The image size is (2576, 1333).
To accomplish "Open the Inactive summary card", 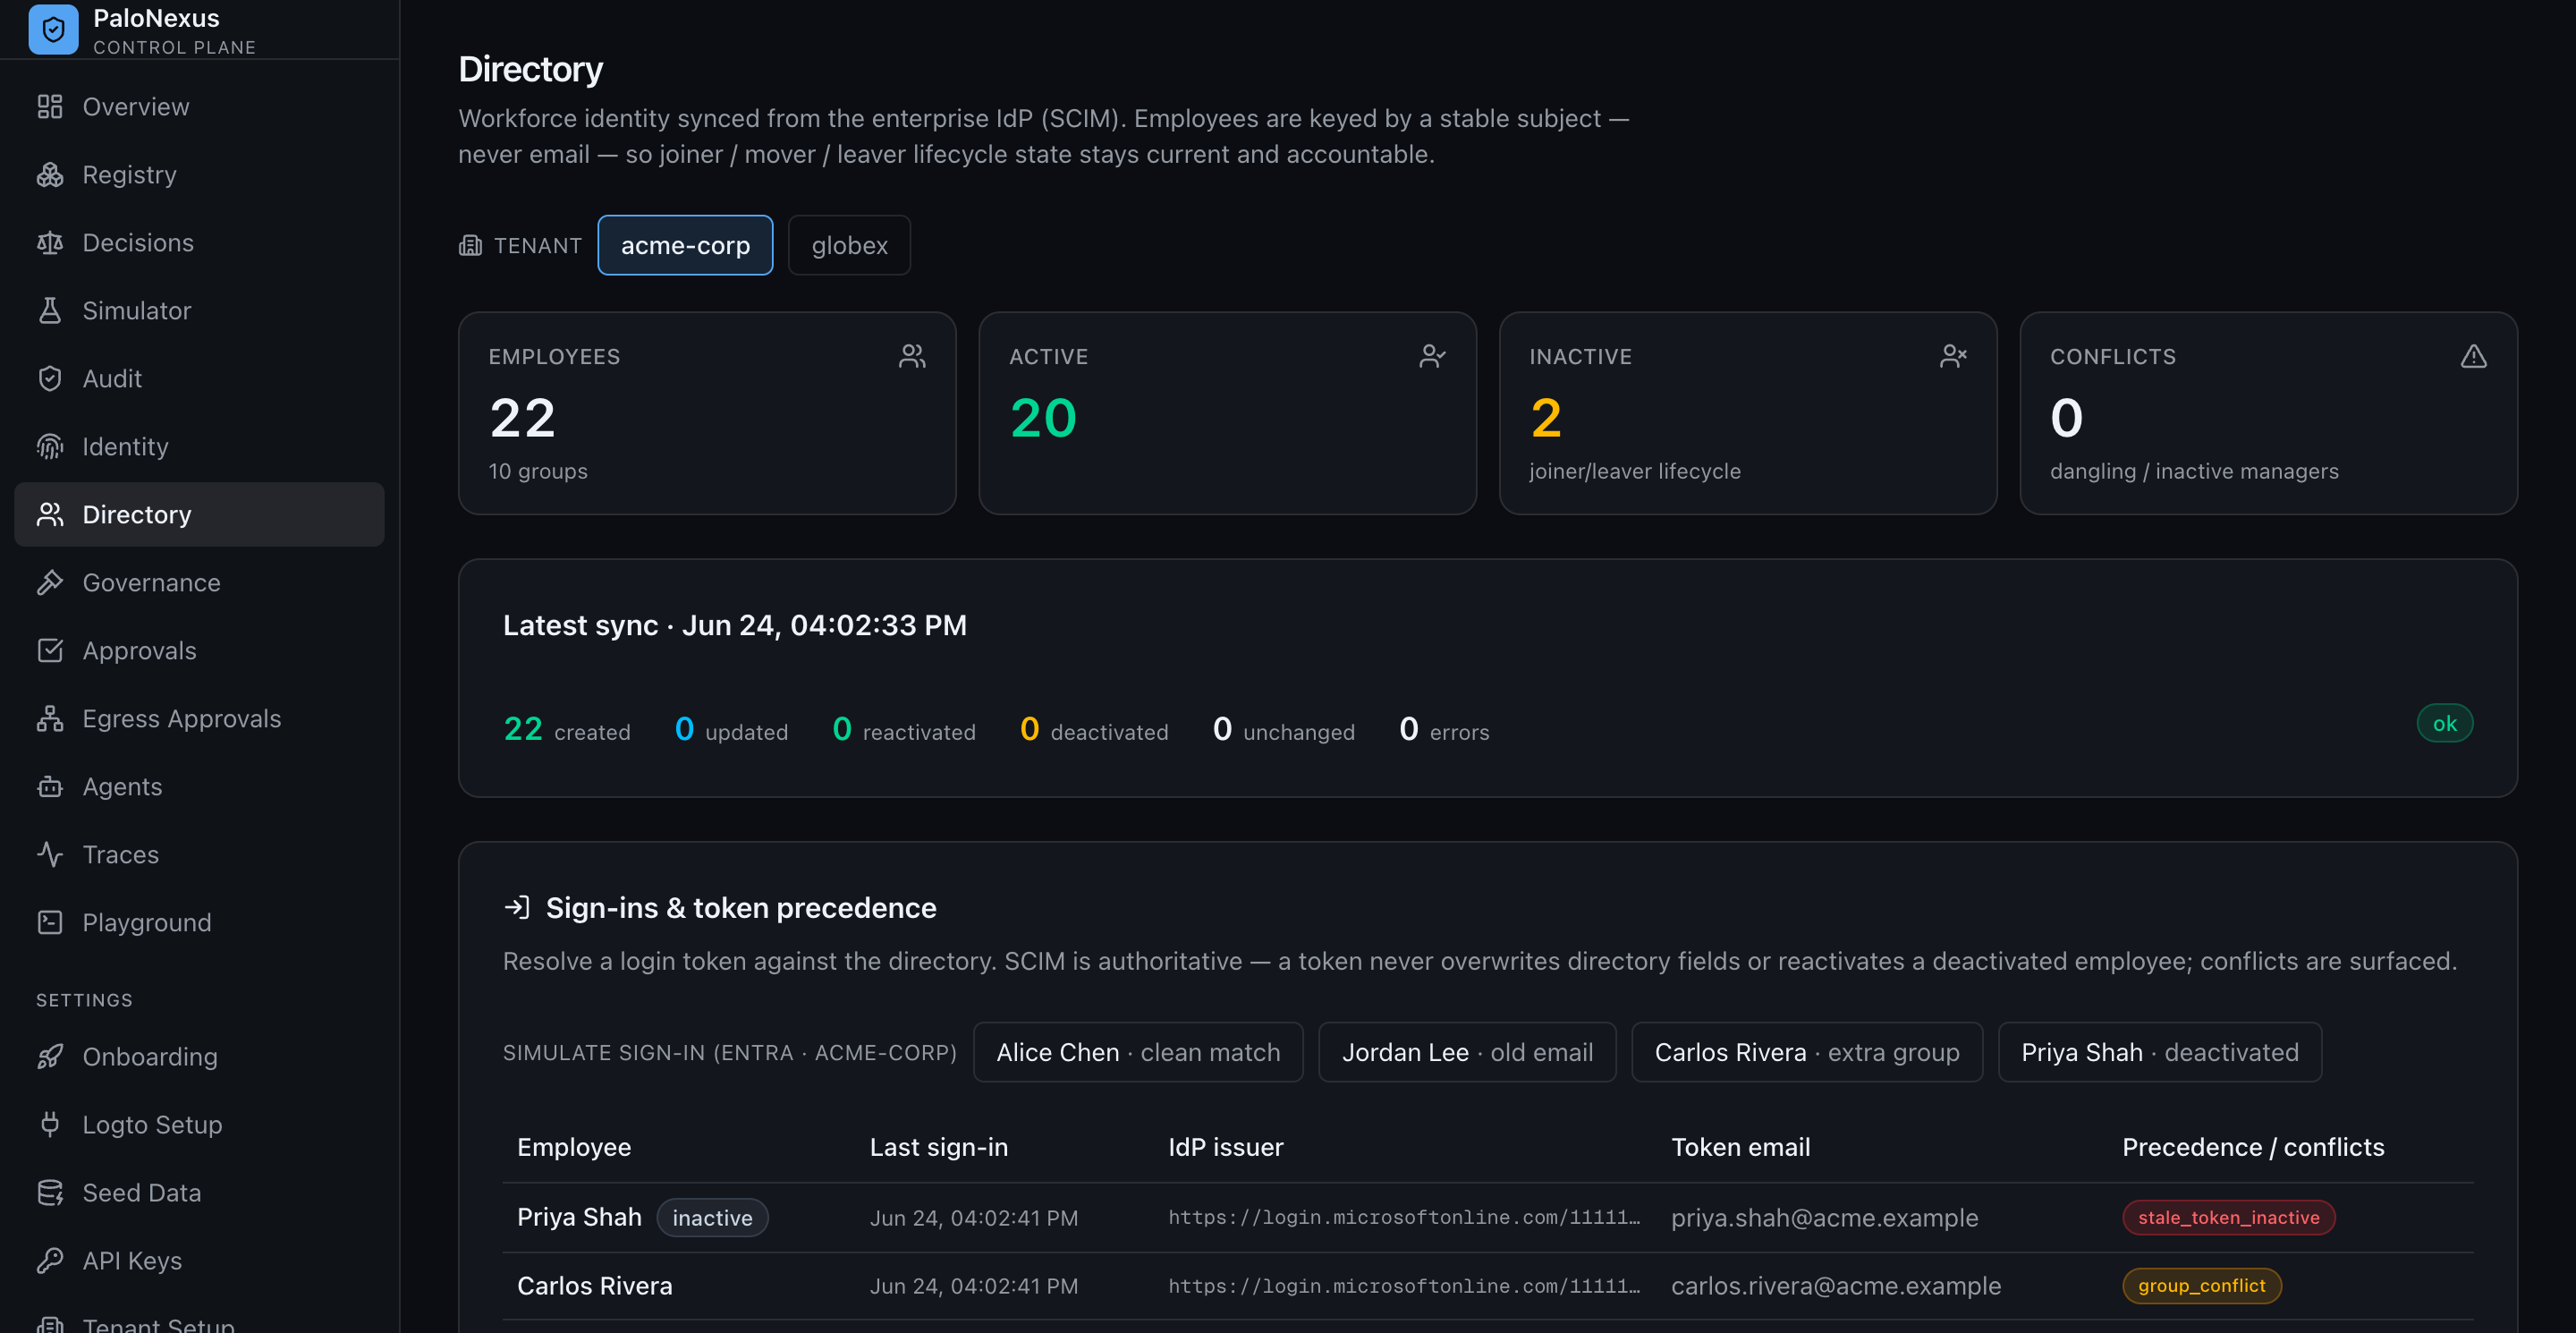I will click(x=1748, y=414).
